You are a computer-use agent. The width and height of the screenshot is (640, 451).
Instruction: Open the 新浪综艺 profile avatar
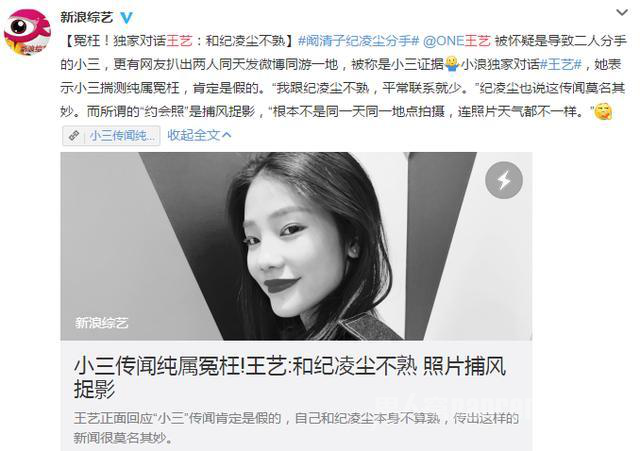[27, 32]
